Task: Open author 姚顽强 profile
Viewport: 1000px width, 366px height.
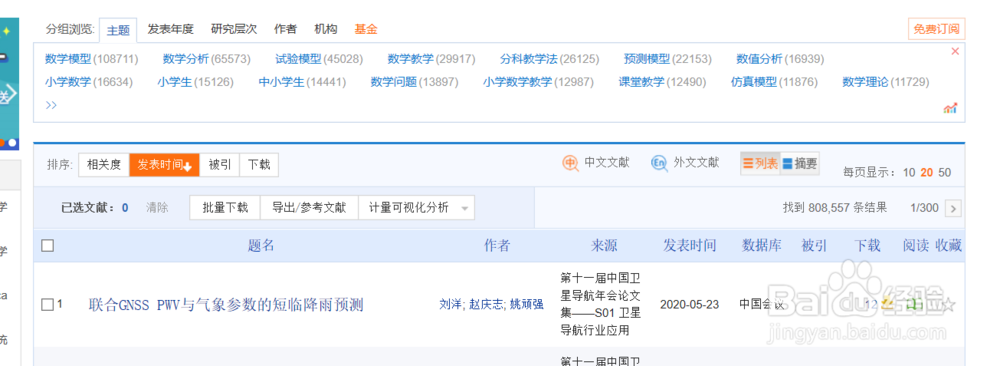Action: point(527,305)
